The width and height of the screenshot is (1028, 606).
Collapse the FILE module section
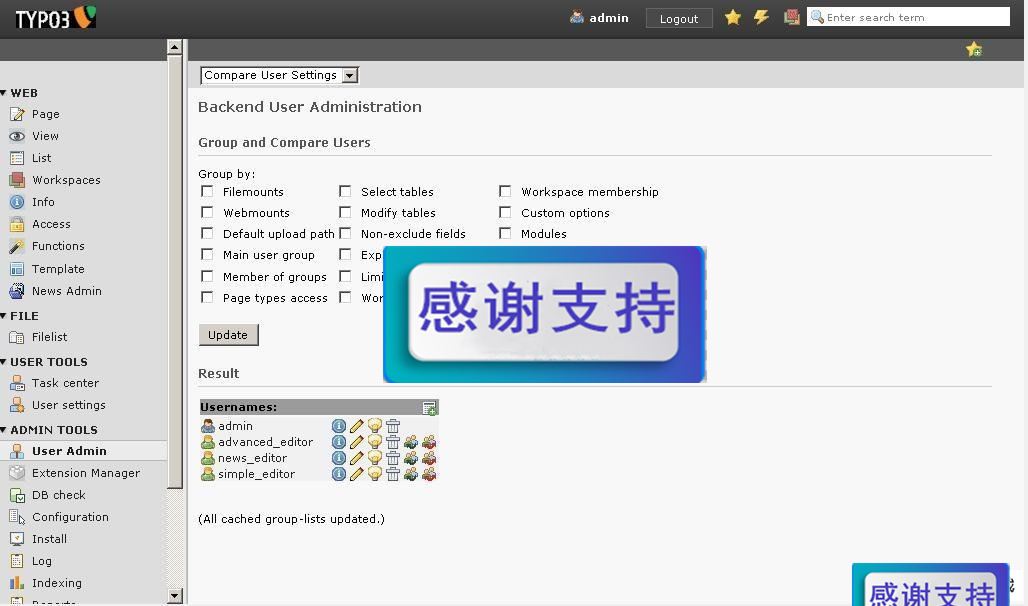4,316
